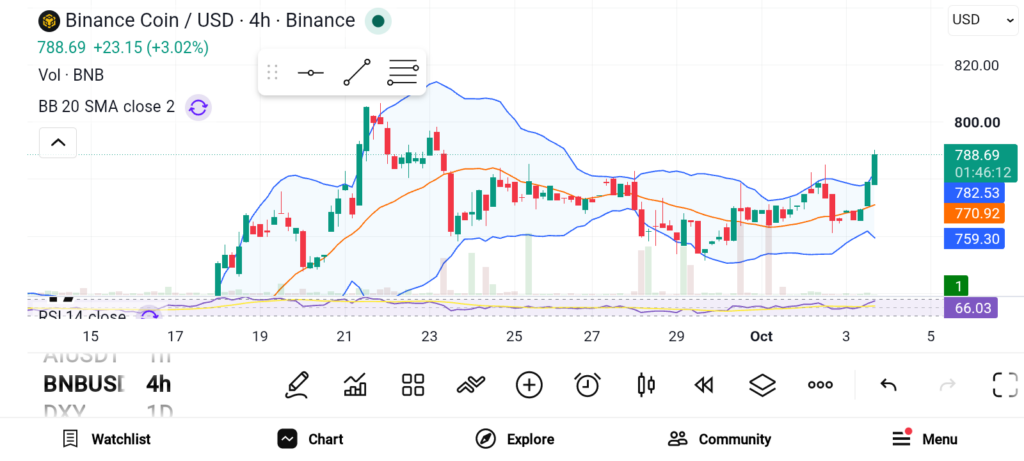The width and height of the screenshot is (1024, 461).
Task: Click the RSI 14 close label
Action: pos(82,316)
